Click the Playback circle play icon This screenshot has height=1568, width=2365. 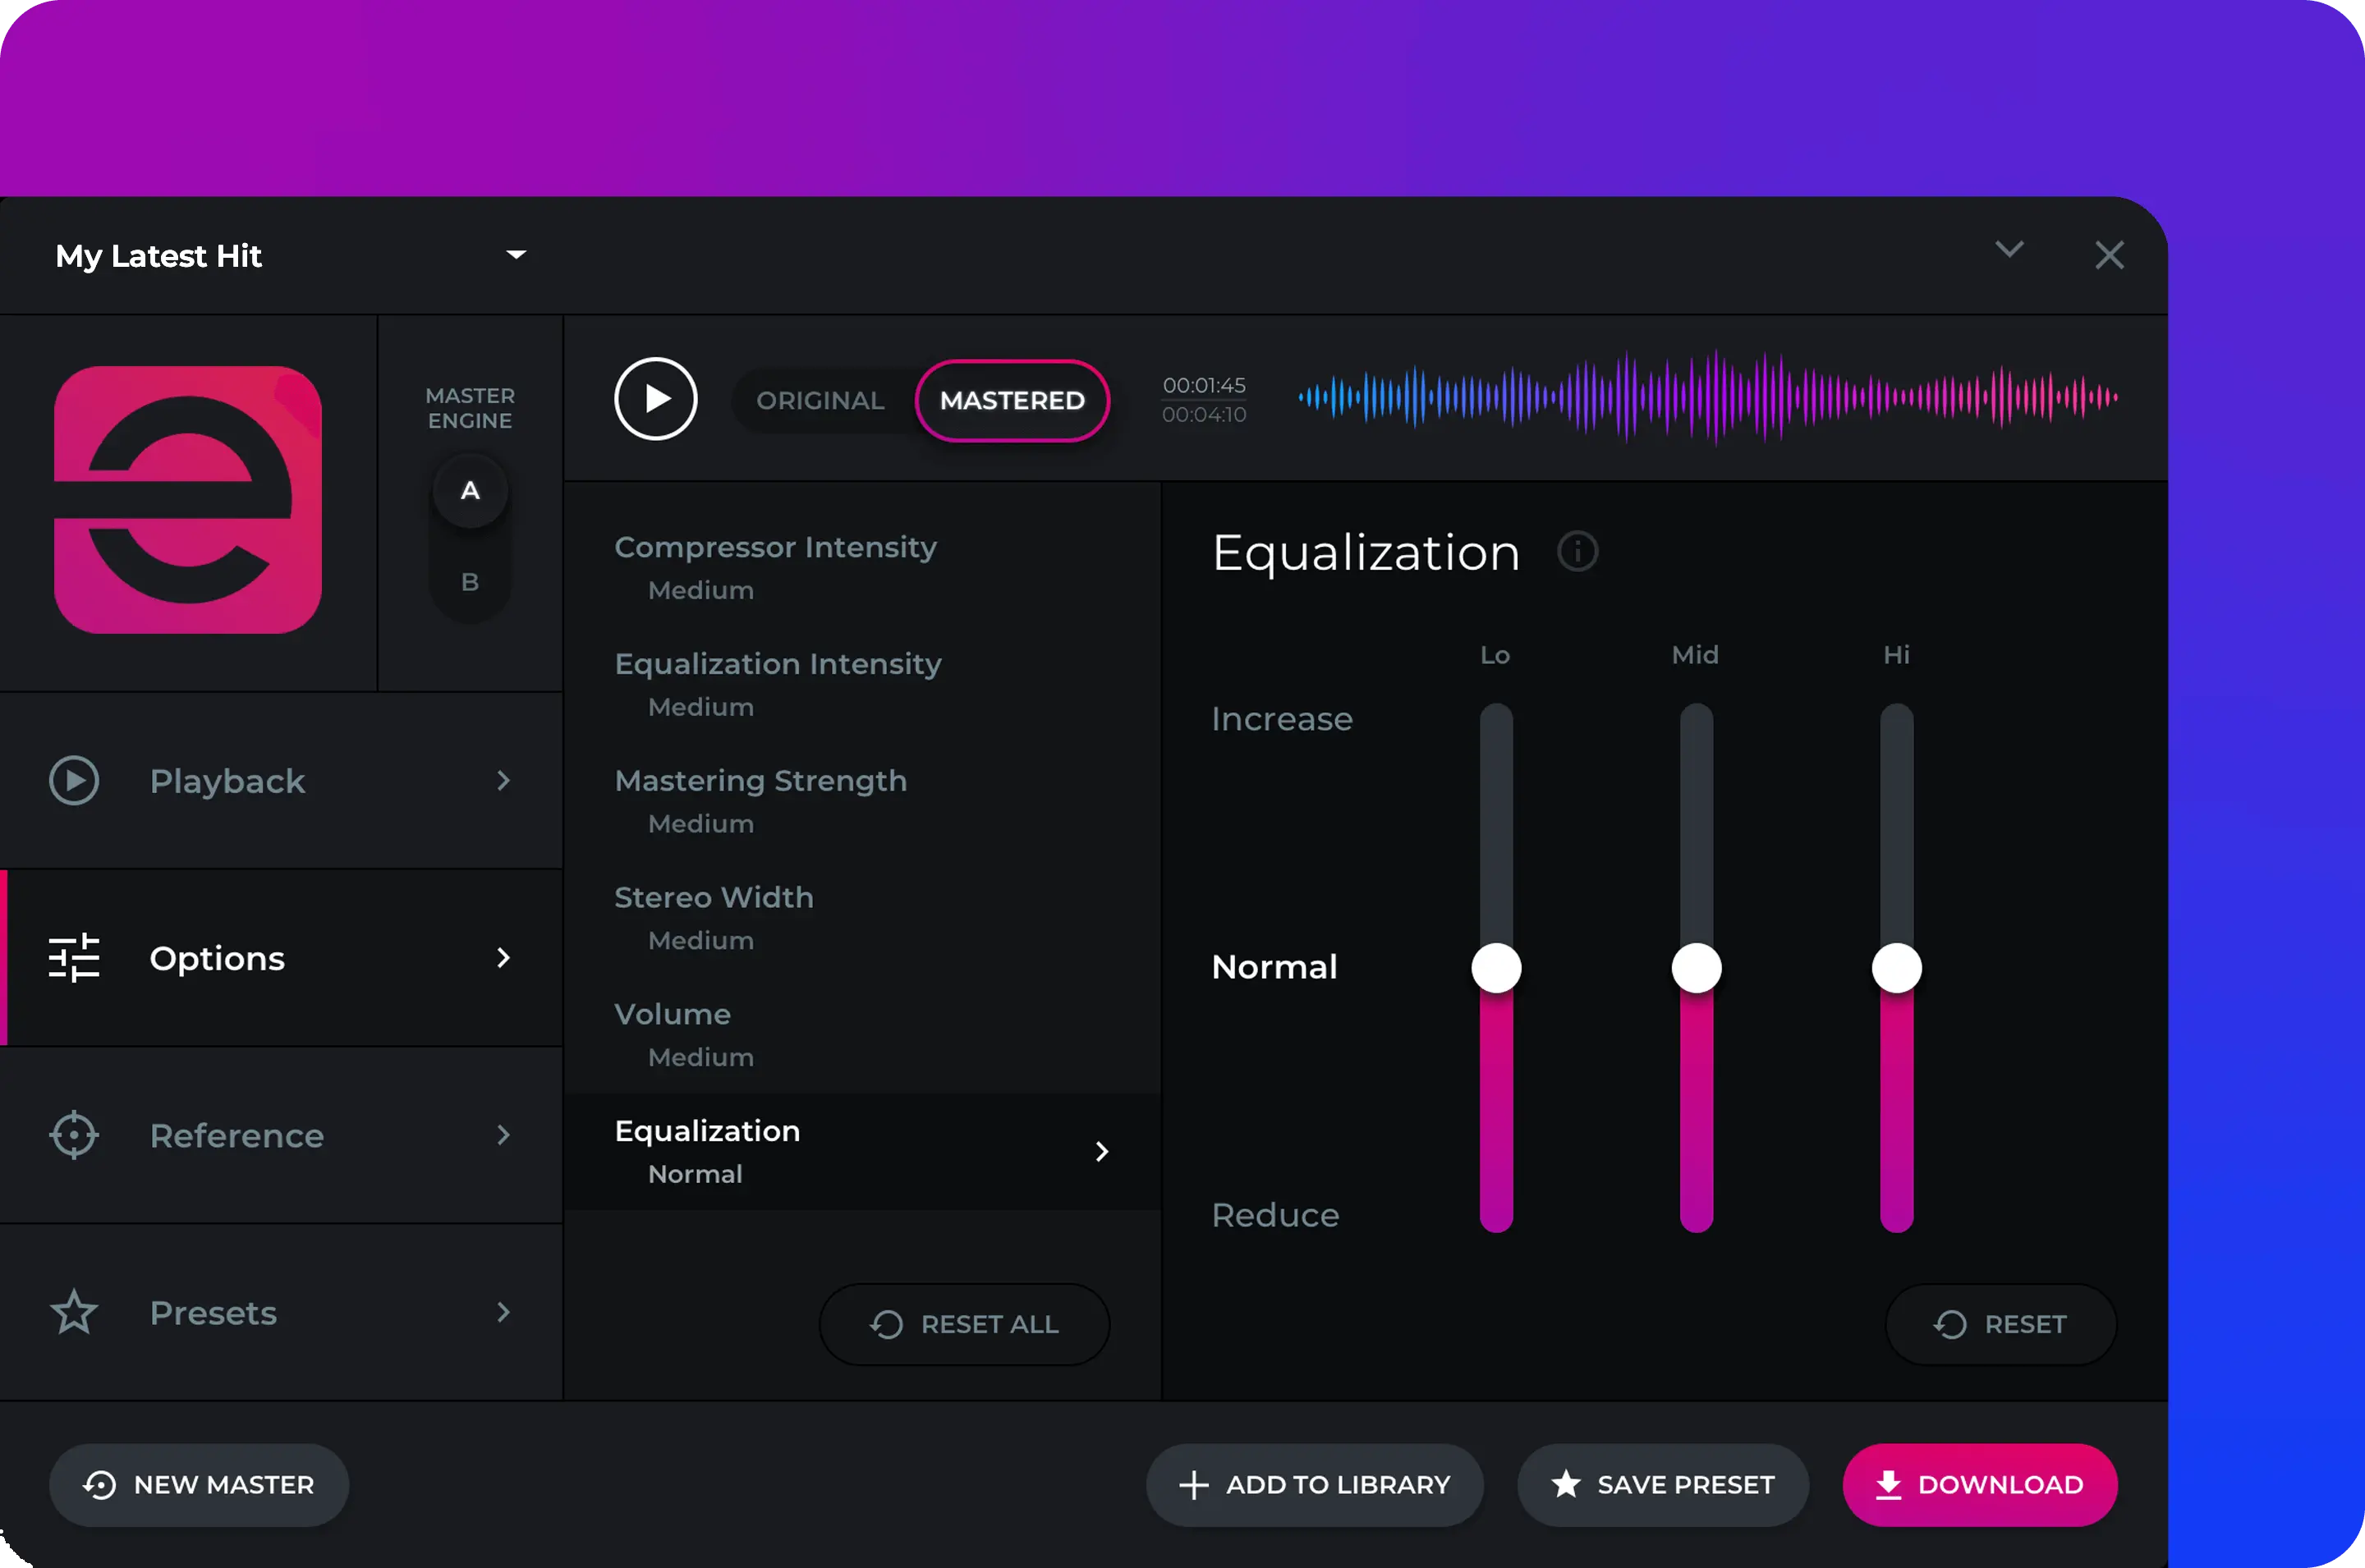74,780
